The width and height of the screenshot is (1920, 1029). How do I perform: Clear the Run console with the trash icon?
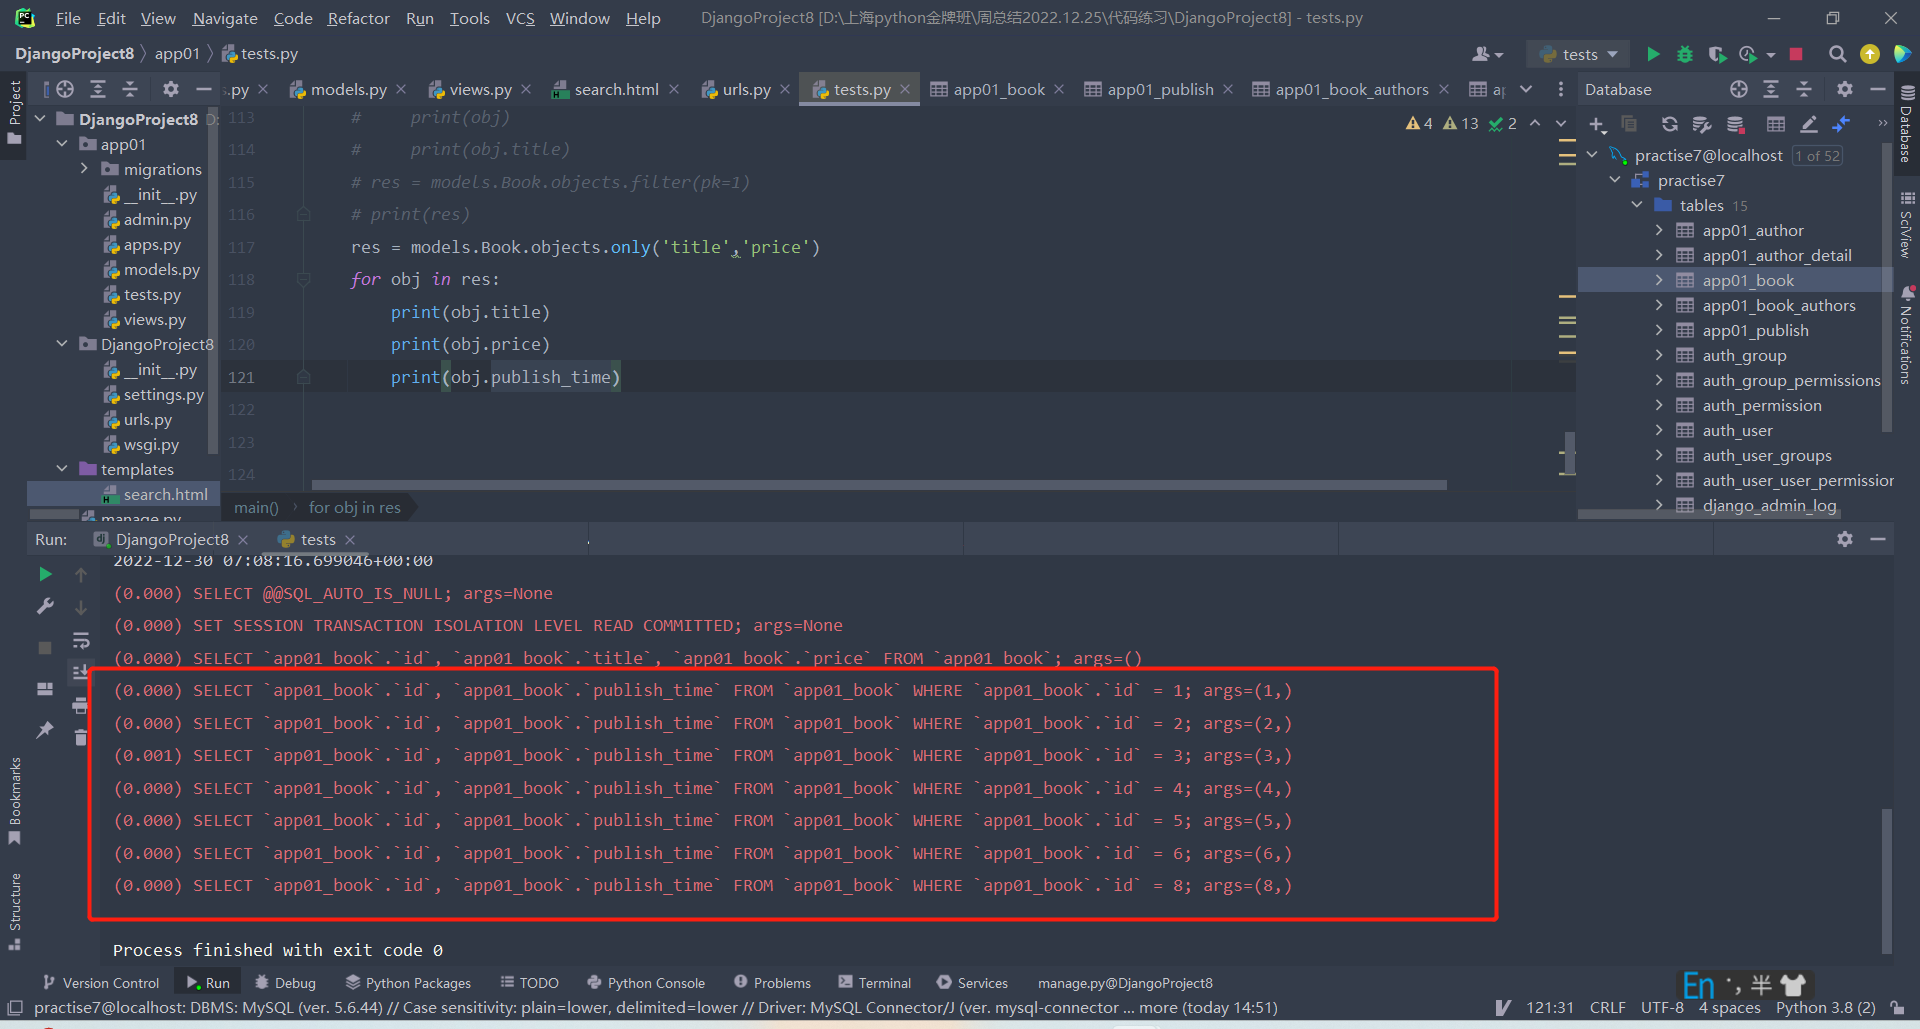pos(81,738)
